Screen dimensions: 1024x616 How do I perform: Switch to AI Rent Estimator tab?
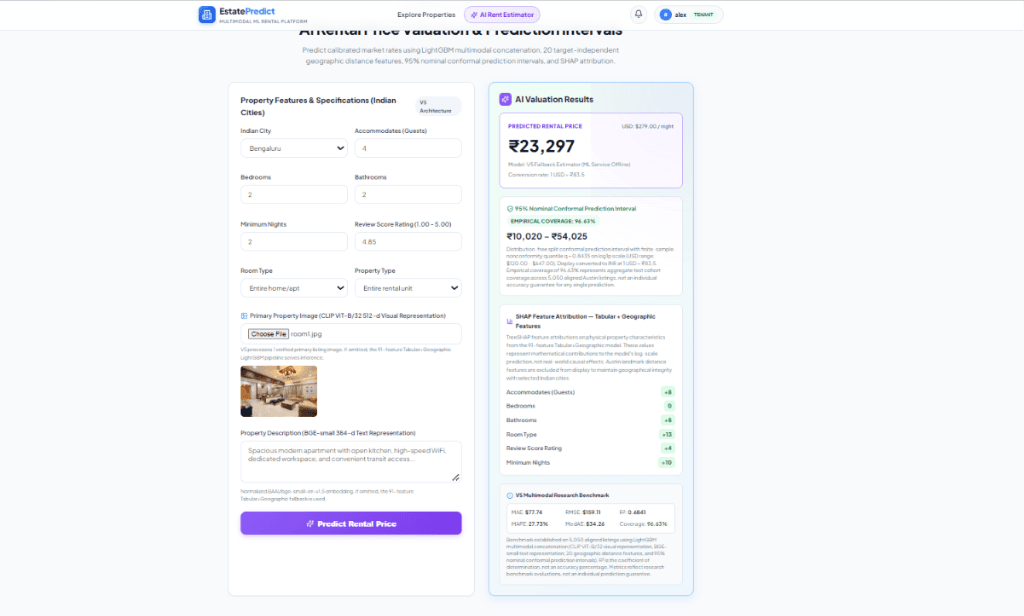(502, 14)
